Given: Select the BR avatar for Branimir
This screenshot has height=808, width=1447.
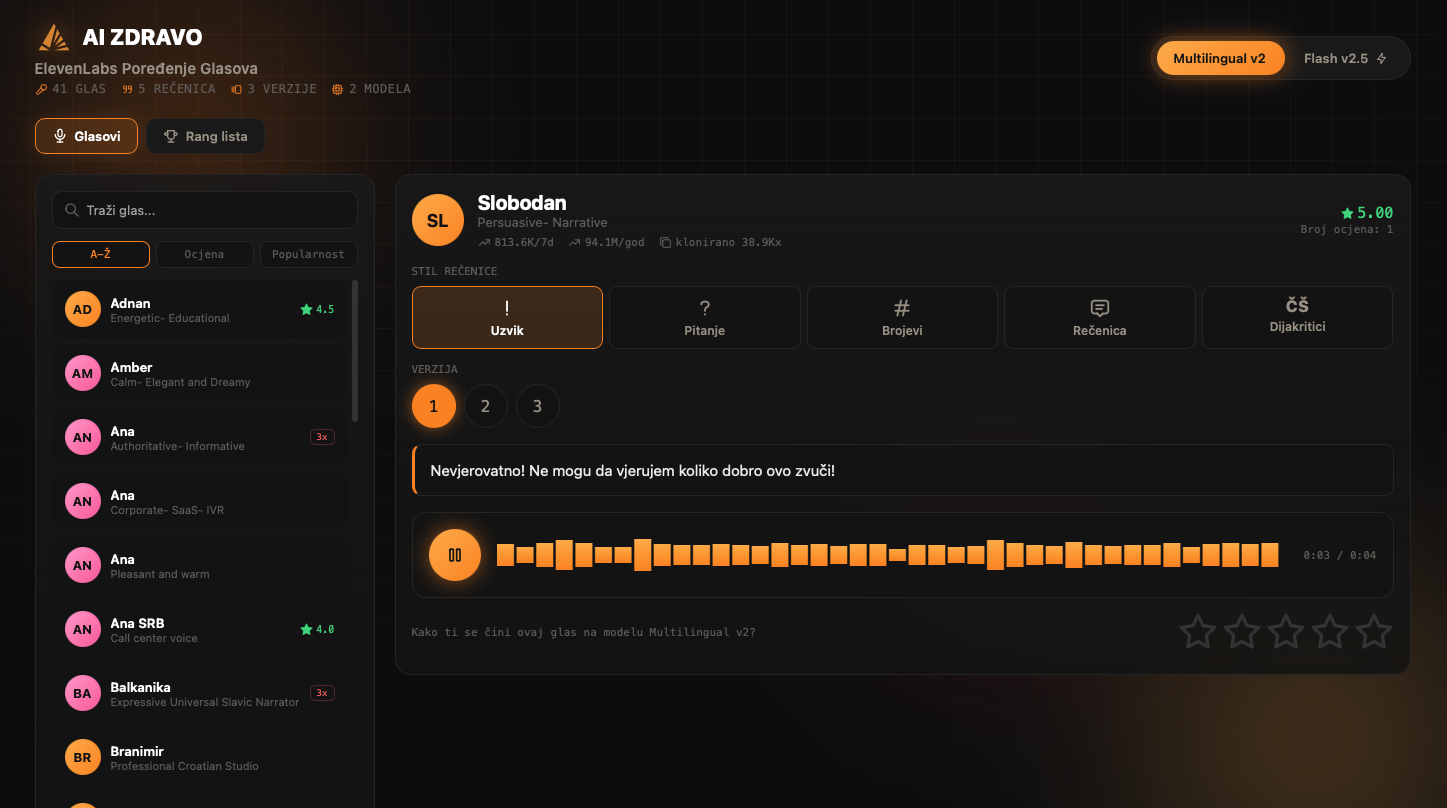Looking at the screenshot, I should click(82, 757).
